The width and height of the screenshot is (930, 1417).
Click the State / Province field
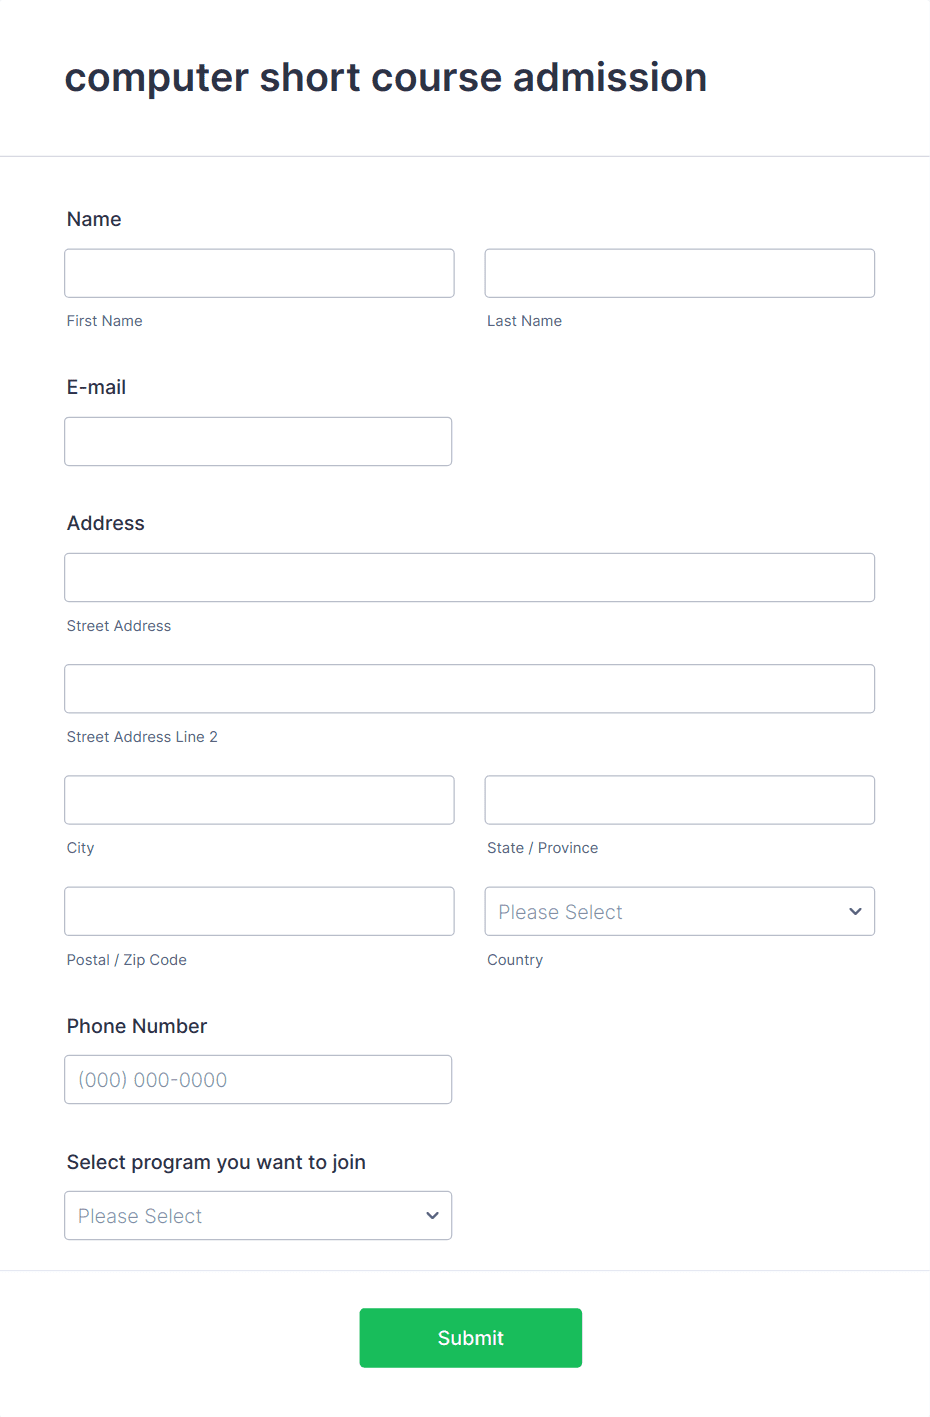pos(679,800)
